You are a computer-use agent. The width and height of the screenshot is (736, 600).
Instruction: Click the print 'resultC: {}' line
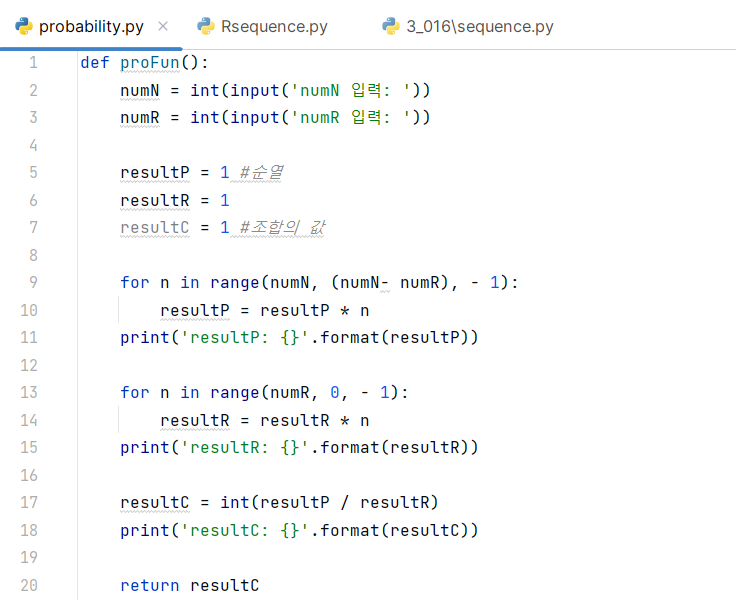(x=299, y=530)
